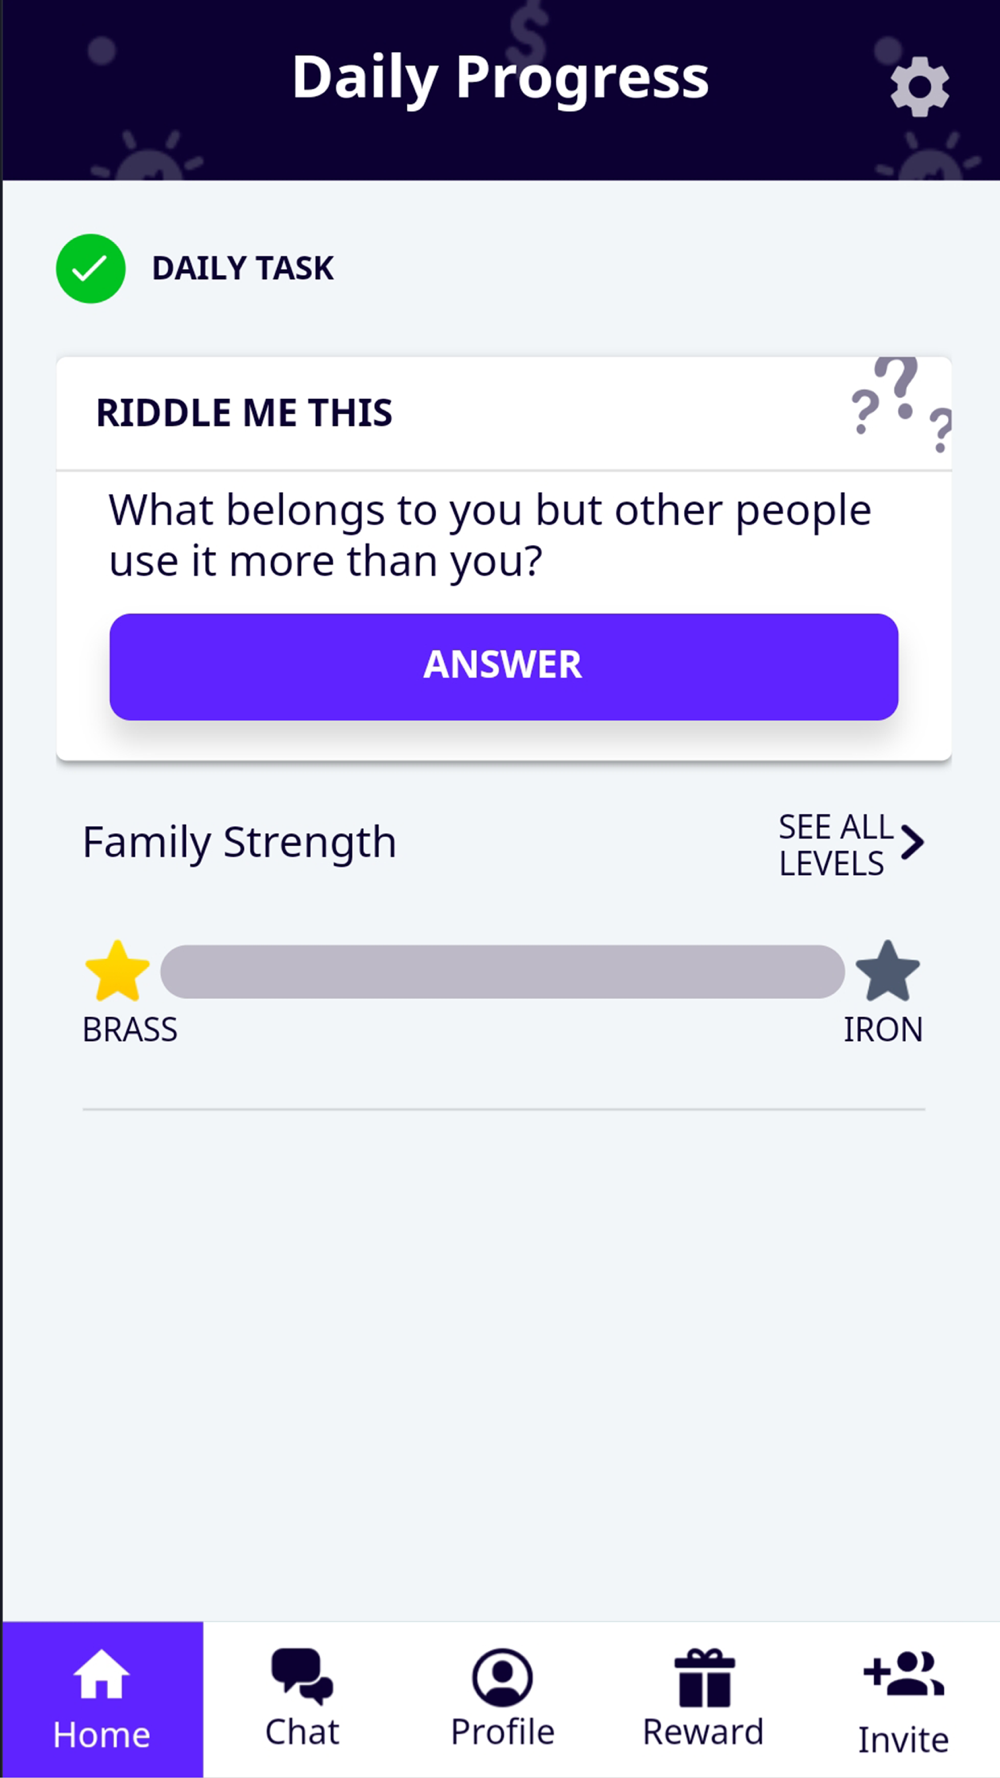
Task: Select the yellow BRASS star icon
Action: coord(117,971)
